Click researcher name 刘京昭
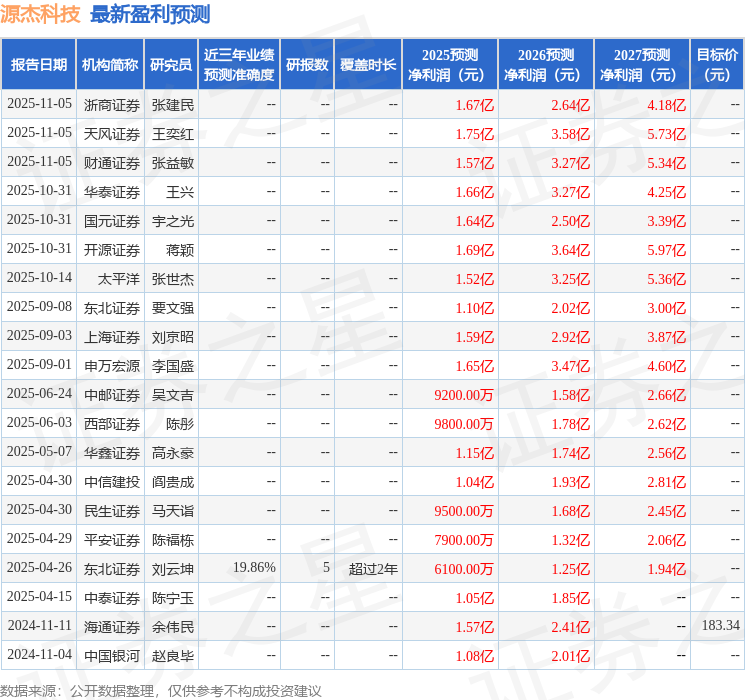Image resolution: width=745 pixels, height=700 pixels. pyautogui.click(x=173, y=337)
